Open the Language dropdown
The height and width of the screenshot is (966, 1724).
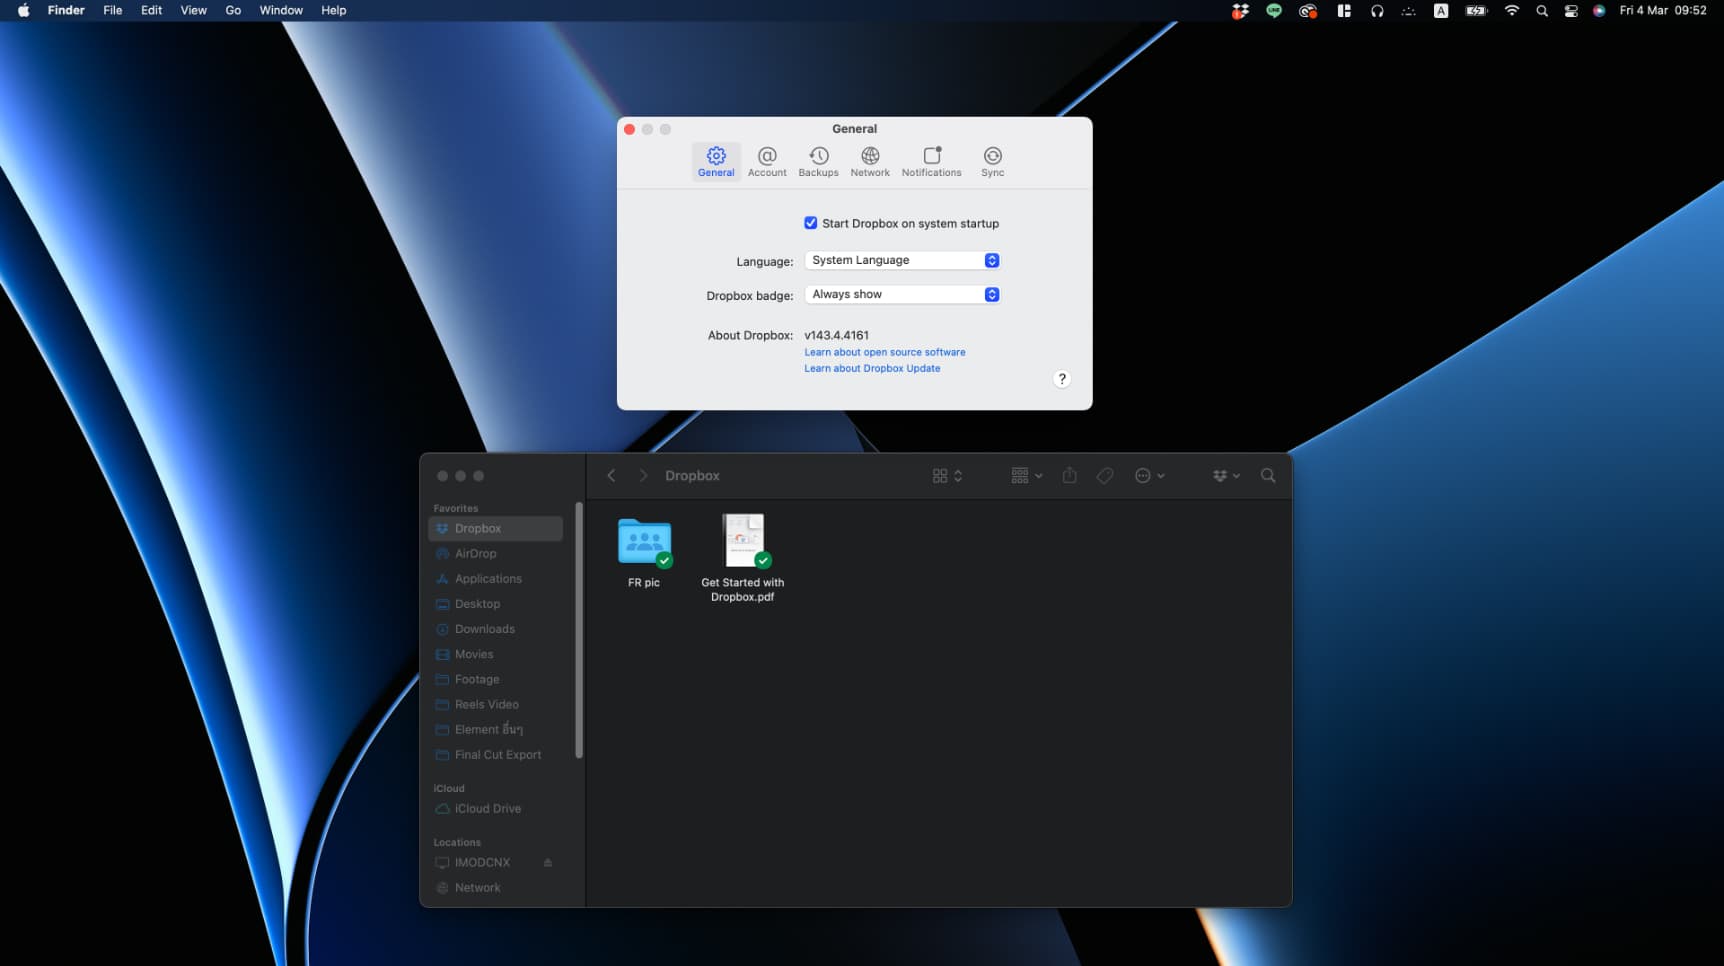pos(901,260)
